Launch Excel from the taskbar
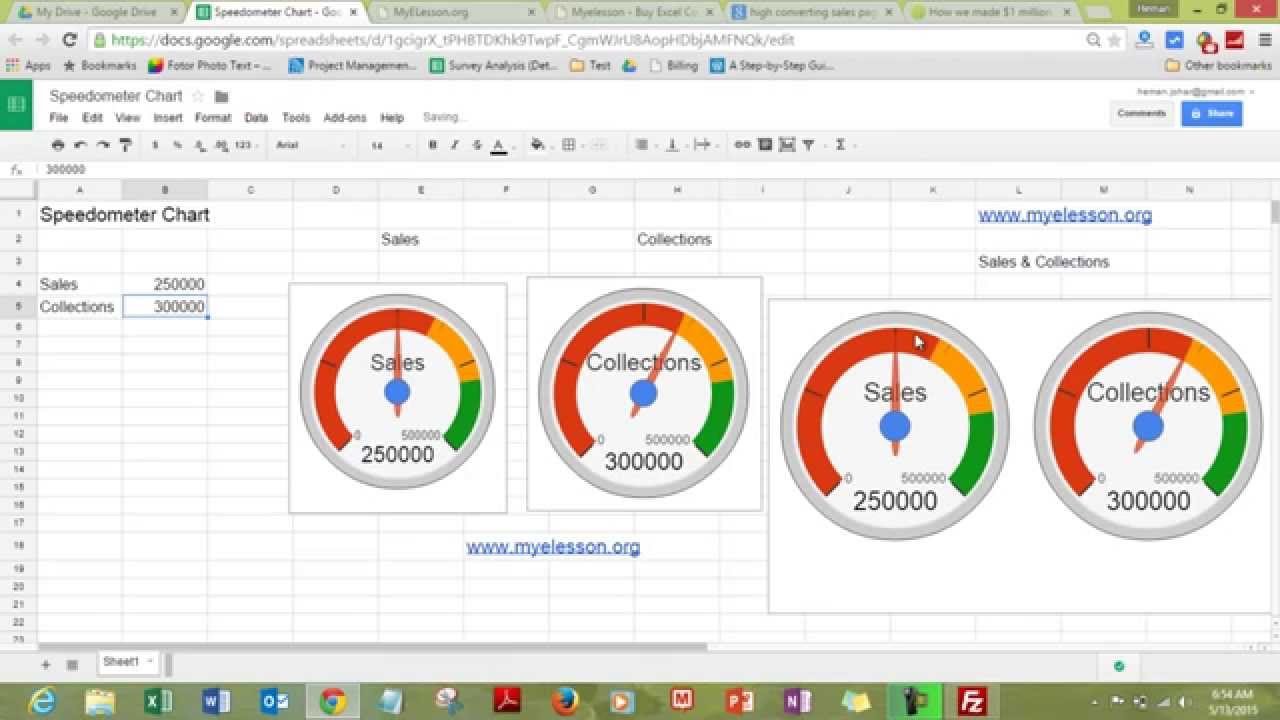The width and height of the screenshot is (1280, 720). pyautogui.click(x=158, y=701)
